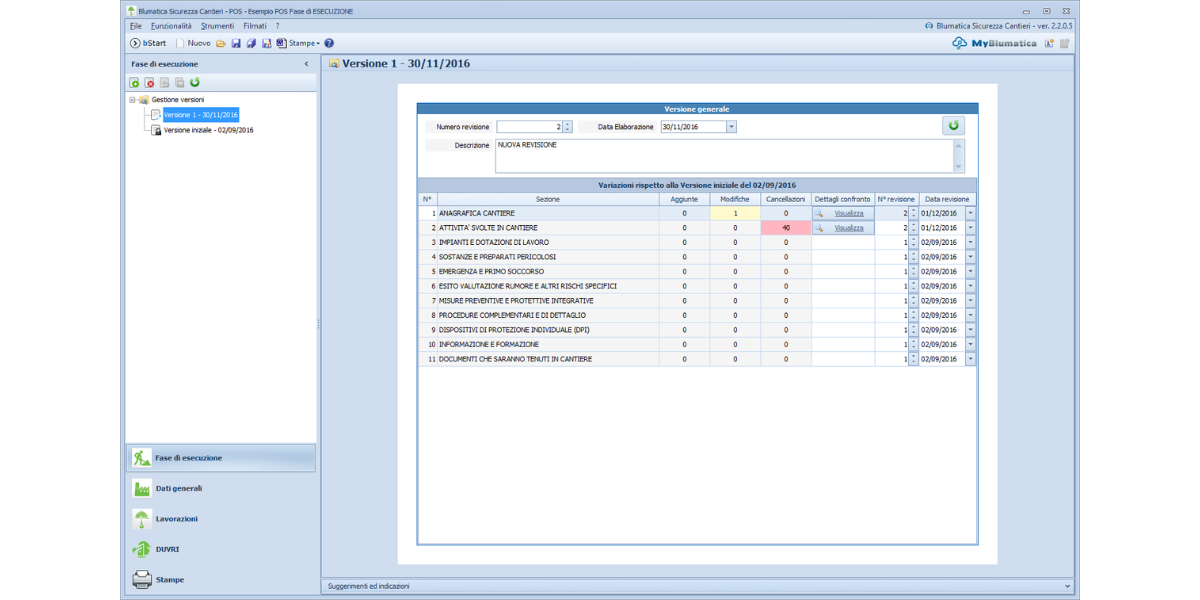Open the Data Elaborazione date dropdown
The image size is (1200, 600).
click(x=731, y=127)
